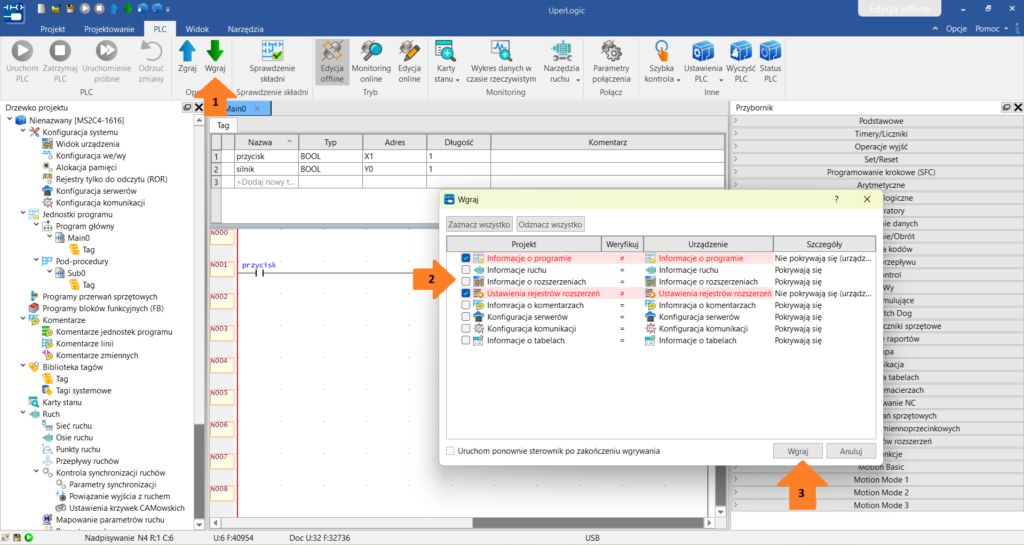Click the dialog help question mark
The image size is (1024, 545).
[x=837, y=199]
